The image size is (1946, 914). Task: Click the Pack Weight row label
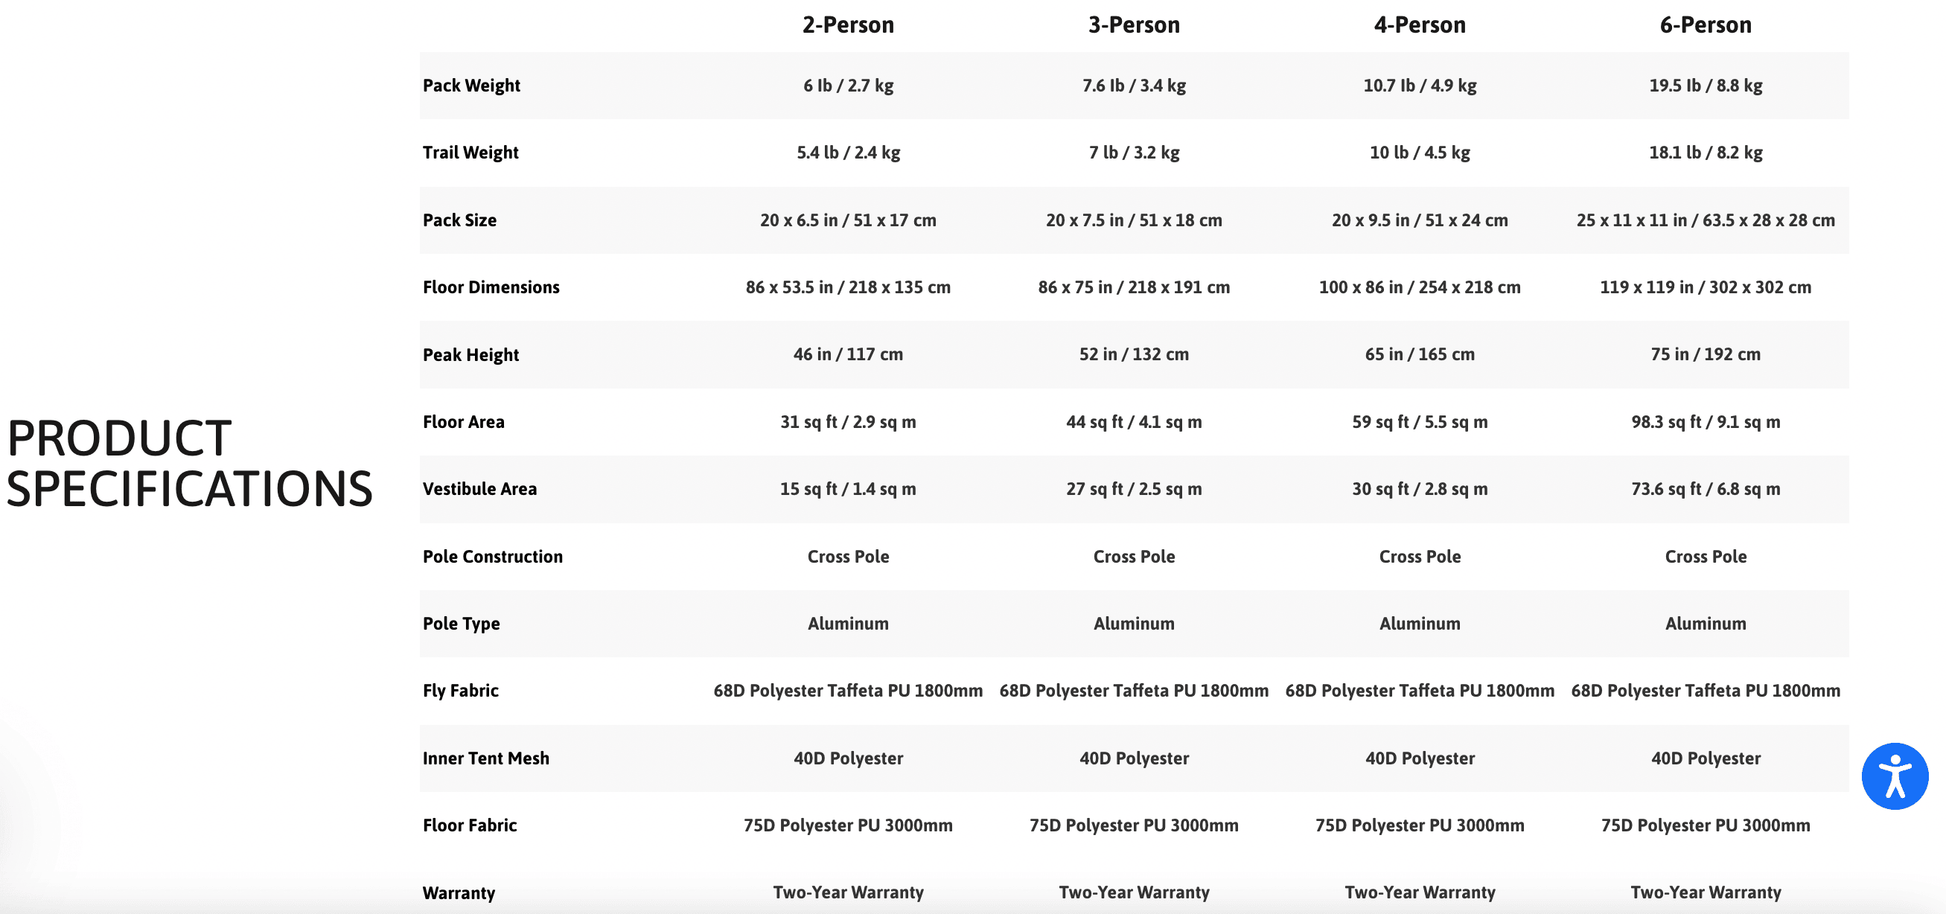coord(471,86)
